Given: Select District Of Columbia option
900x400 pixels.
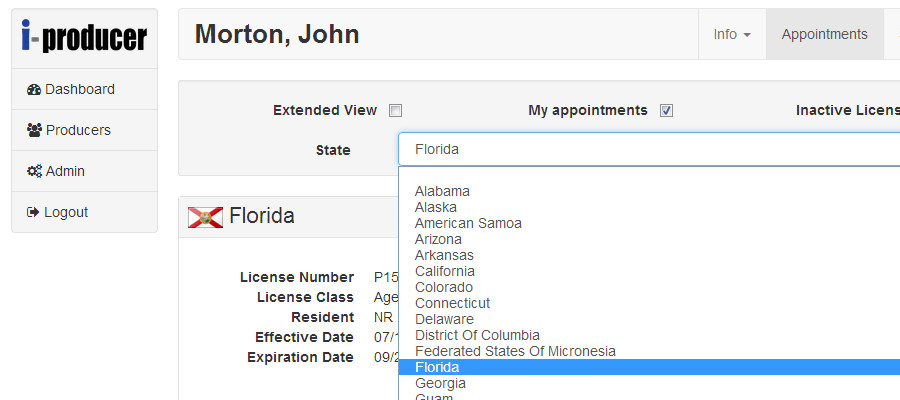Looking at the screenshot, I should pyautogui.click(x=477, y=335).
